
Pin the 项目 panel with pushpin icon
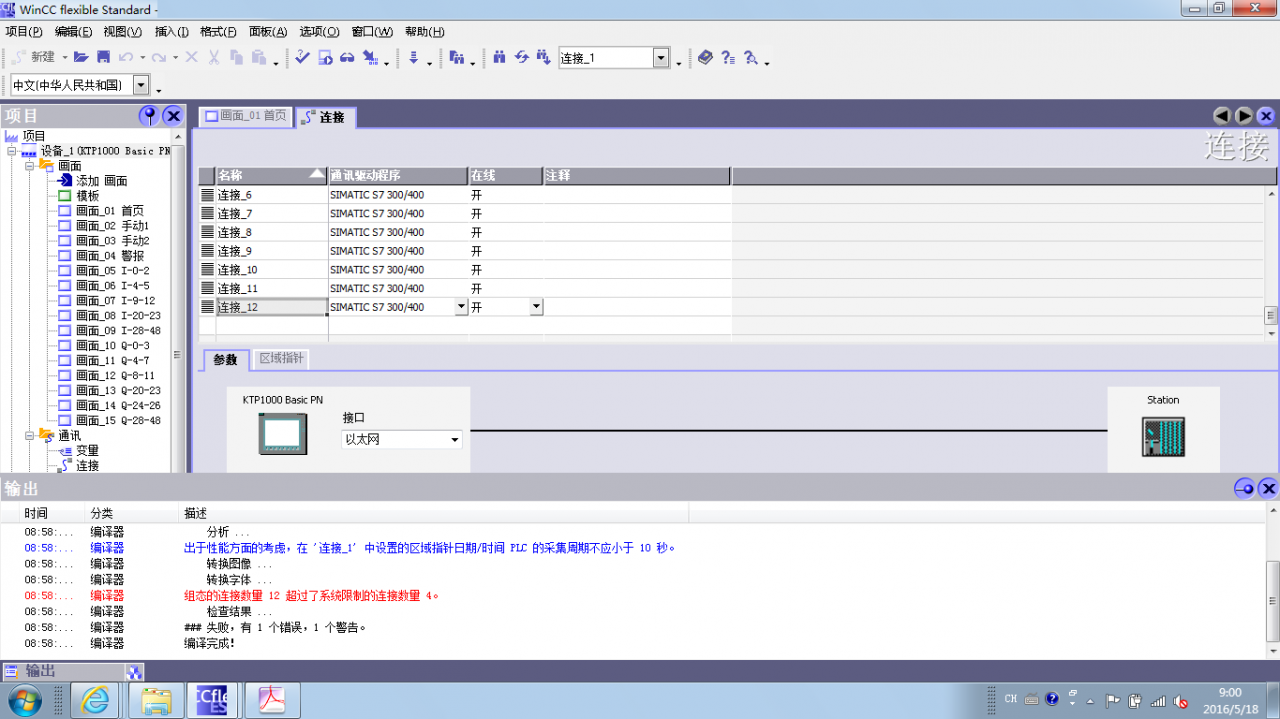click(x=149, y=116)
